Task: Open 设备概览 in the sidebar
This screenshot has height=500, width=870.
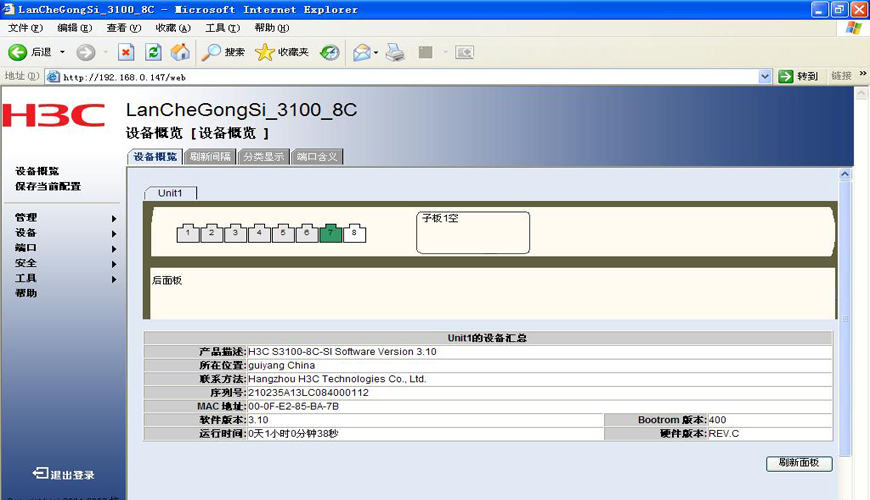Action: click(x=37, y=171)
